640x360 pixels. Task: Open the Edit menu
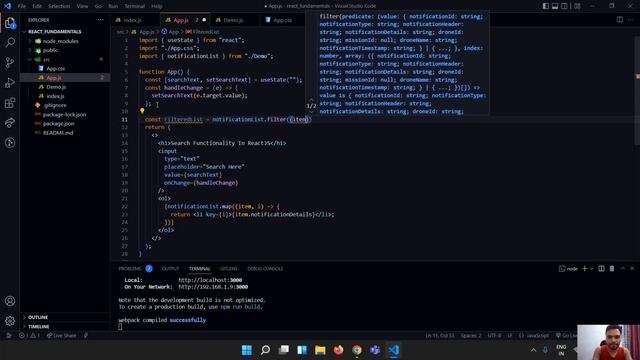pos(37,6)
